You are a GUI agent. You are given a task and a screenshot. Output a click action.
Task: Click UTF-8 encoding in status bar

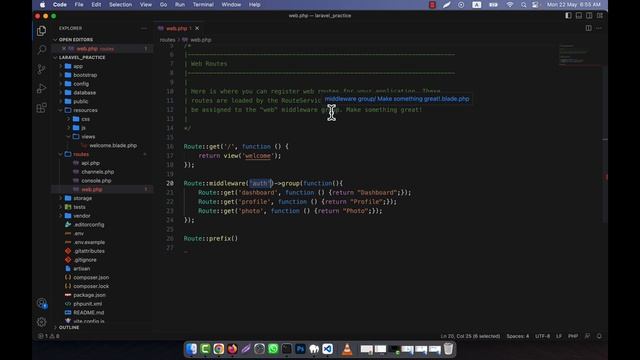point(542,336)
